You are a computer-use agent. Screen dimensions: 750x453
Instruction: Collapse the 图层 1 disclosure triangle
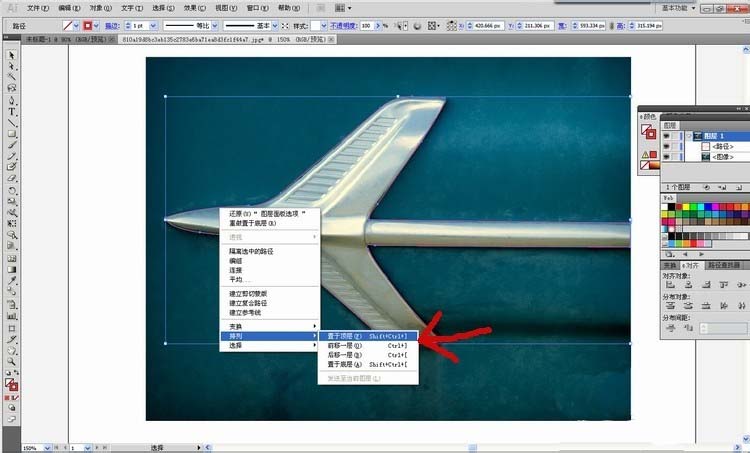[x=689, y=136]
